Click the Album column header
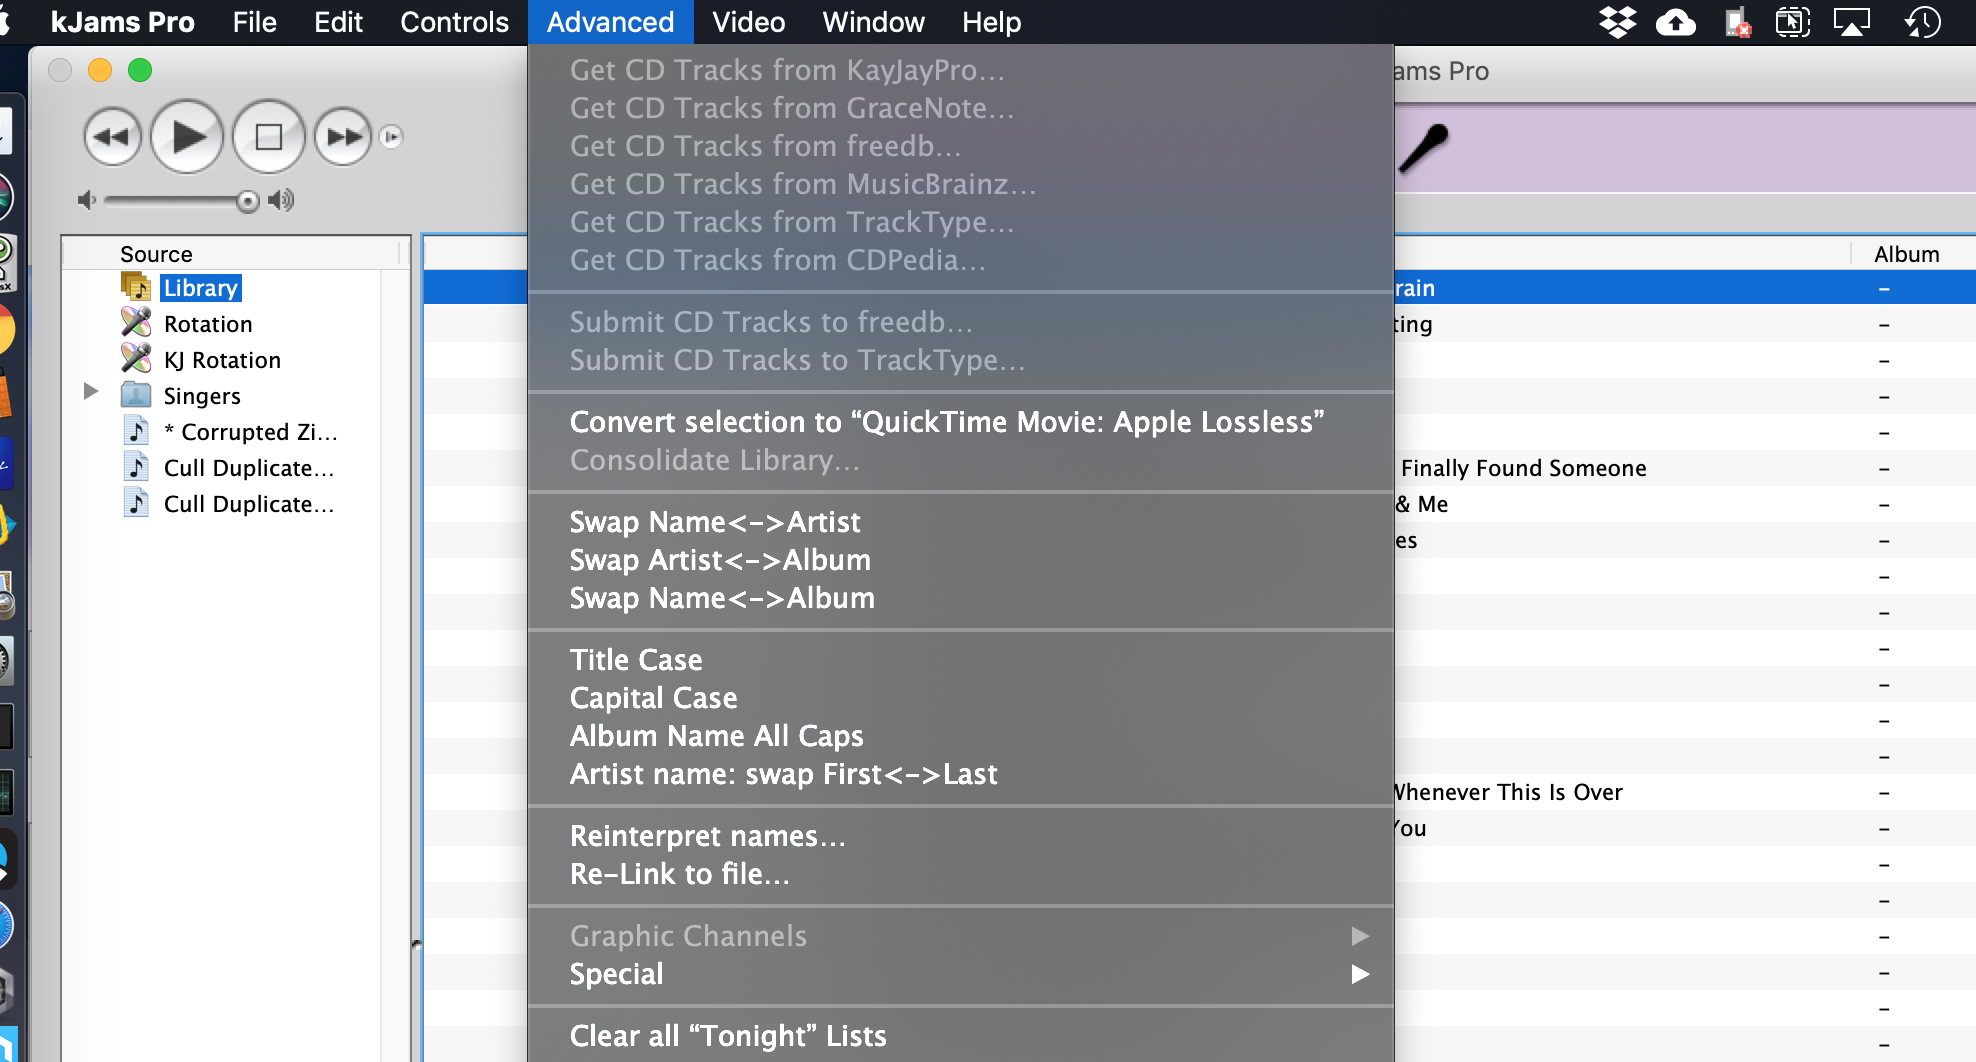The height and width of the screenshot is (1062, 1976). (1906, 254)
